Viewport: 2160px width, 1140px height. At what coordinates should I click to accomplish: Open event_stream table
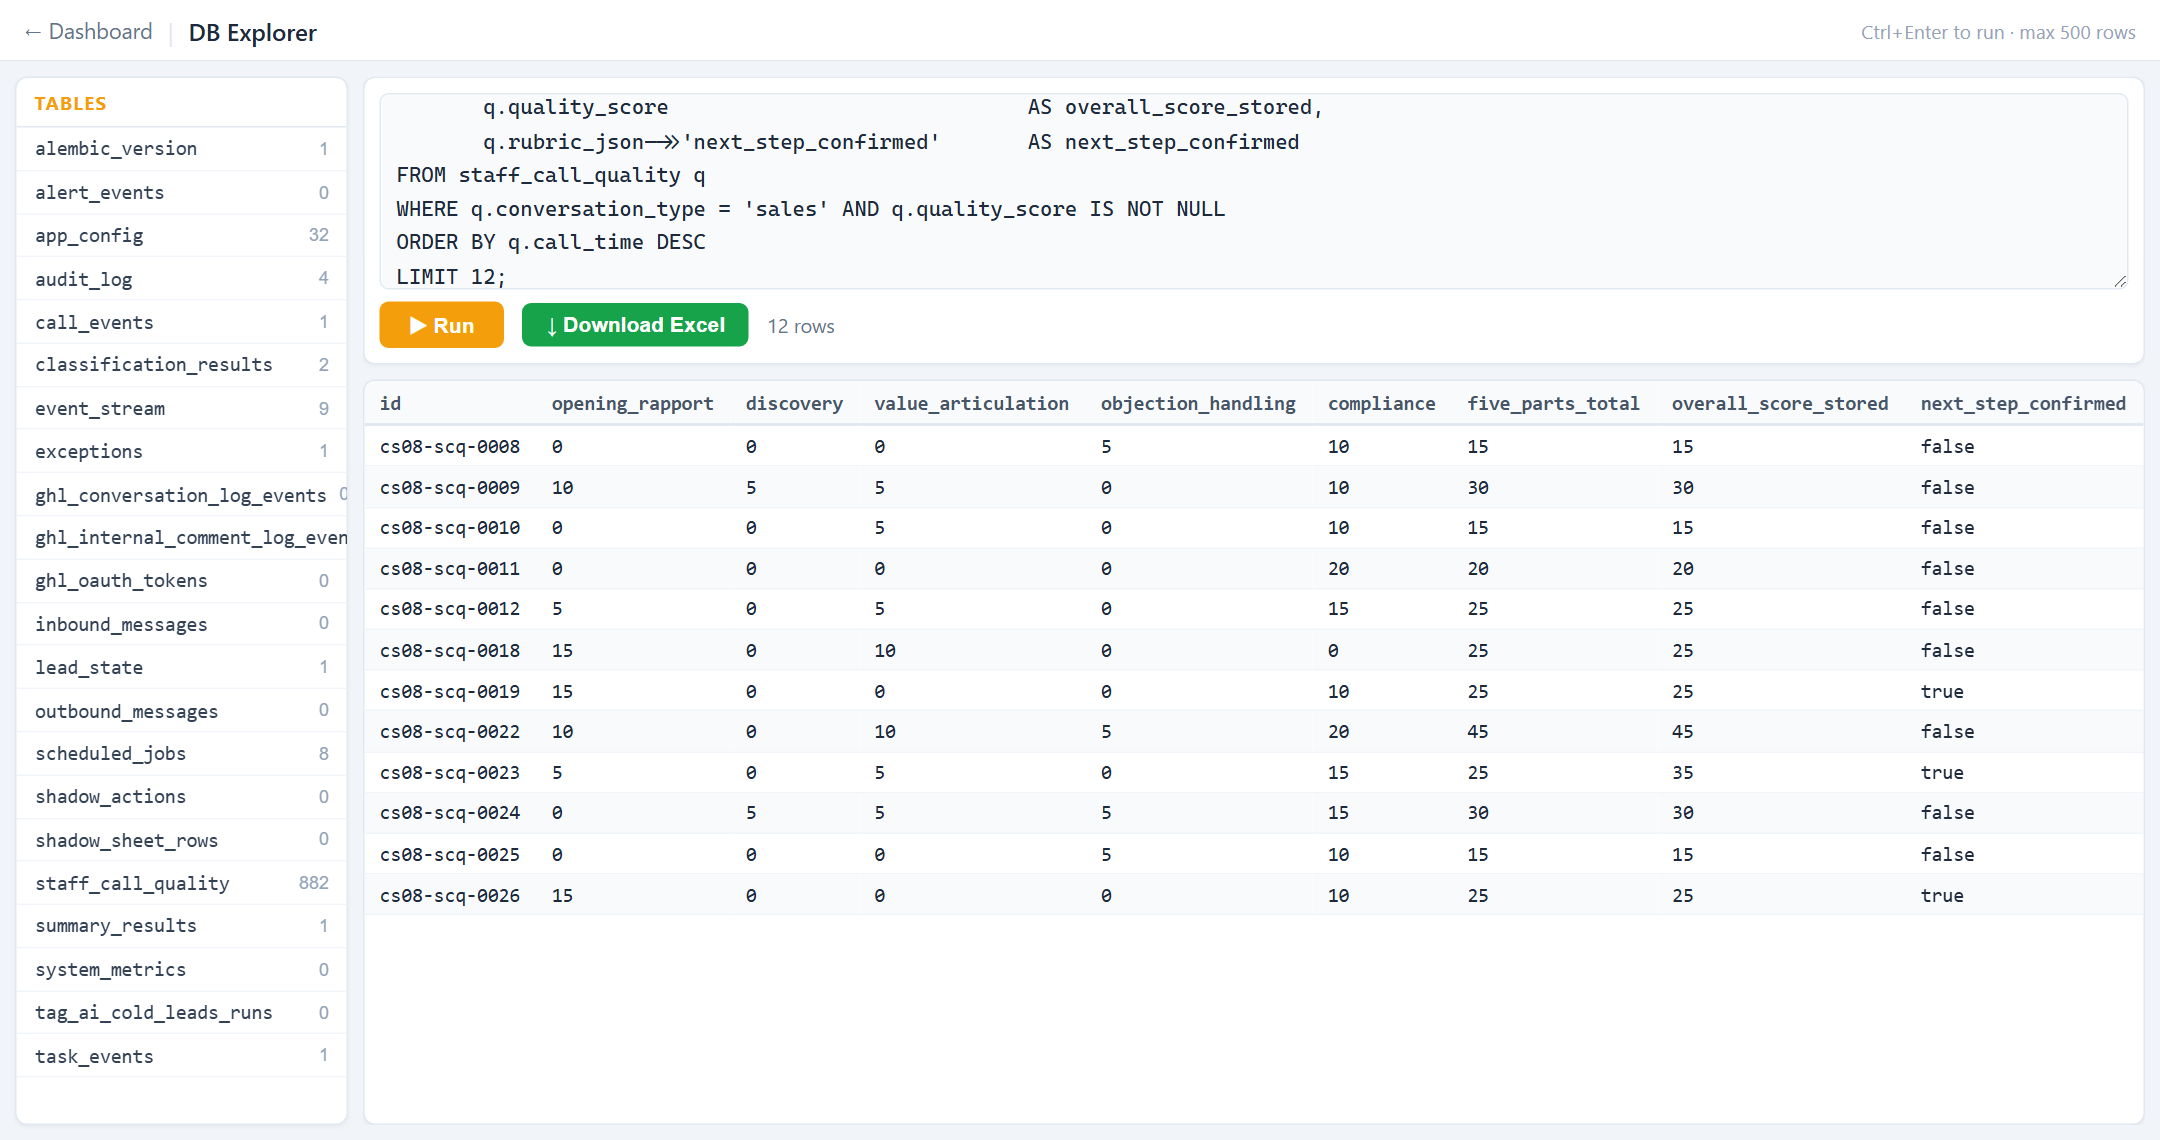coord(181,409)
